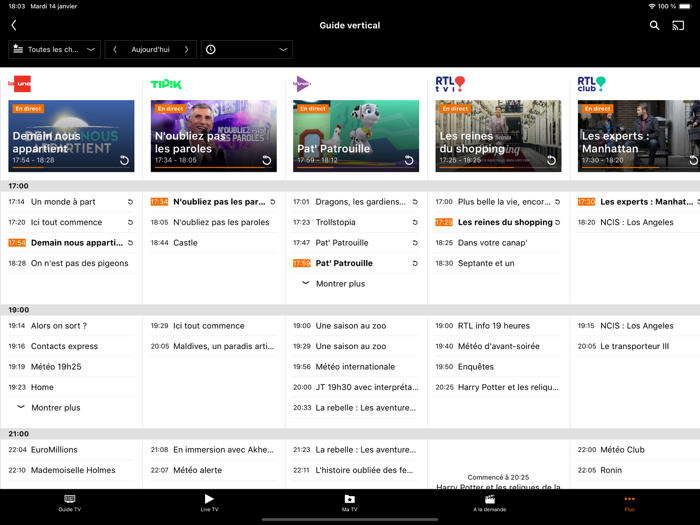Tap replay icon for Dragons, les gardiens

[x=415, y=202]
